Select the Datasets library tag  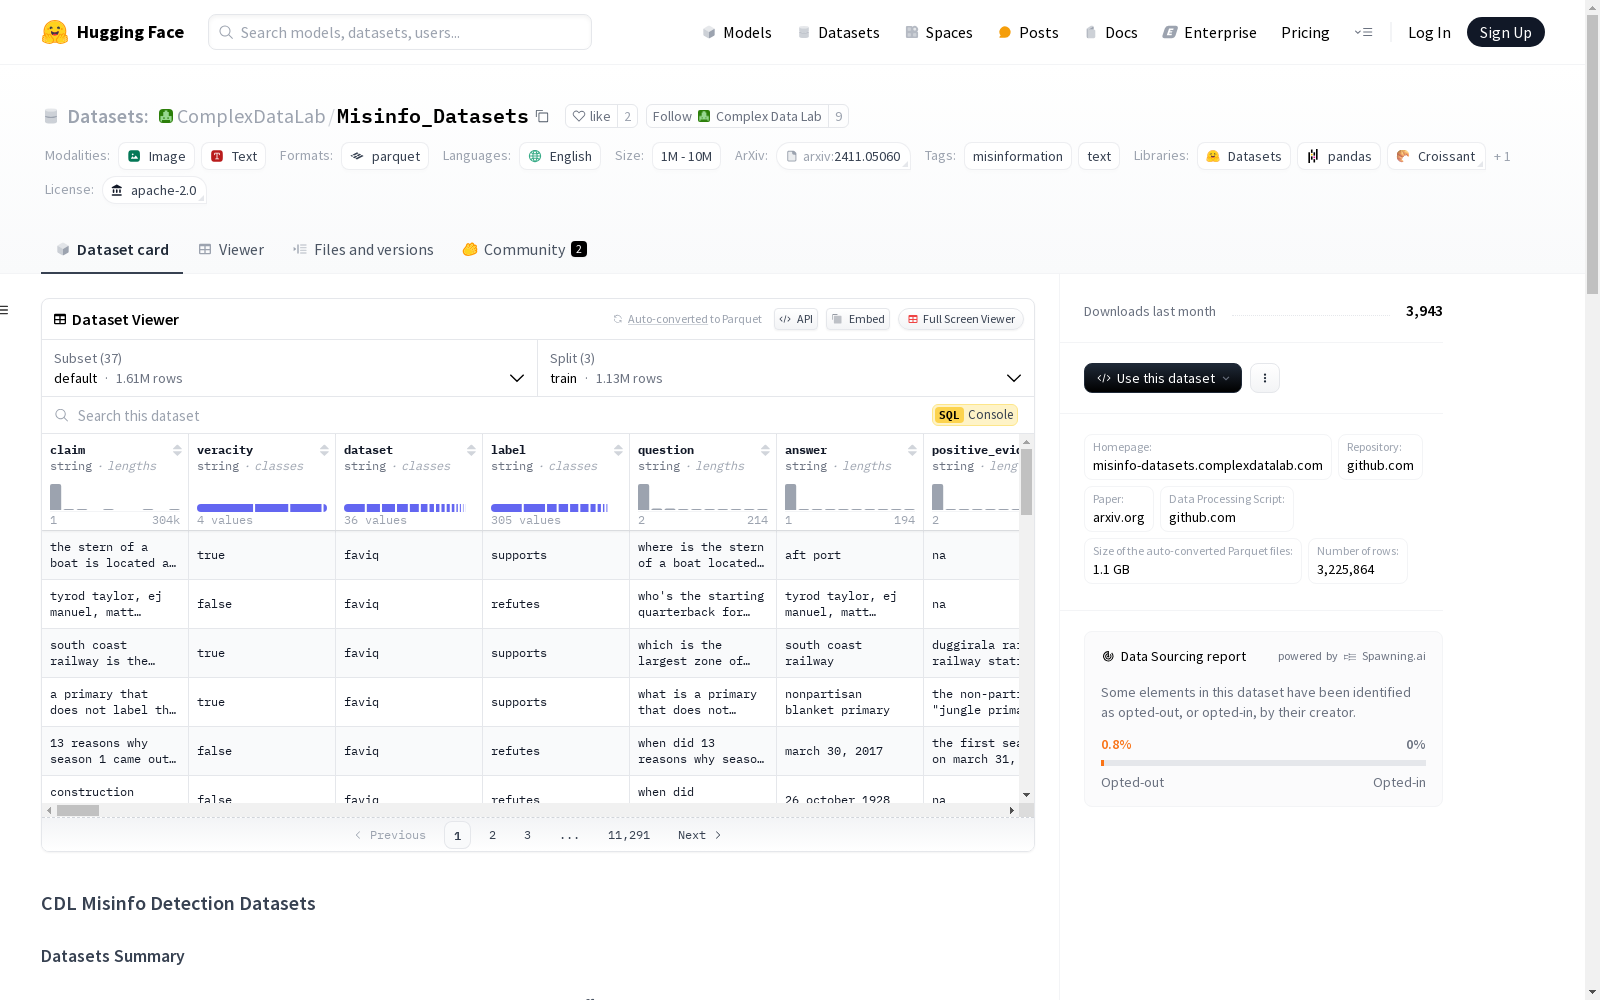[1244, 156]
